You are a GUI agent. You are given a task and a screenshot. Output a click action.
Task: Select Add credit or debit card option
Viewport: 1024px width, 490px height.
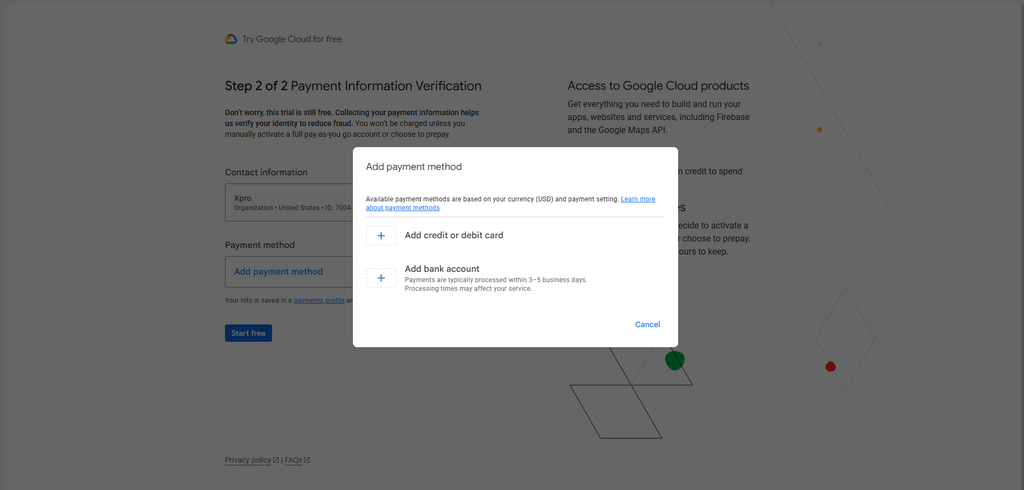(454, 235)
